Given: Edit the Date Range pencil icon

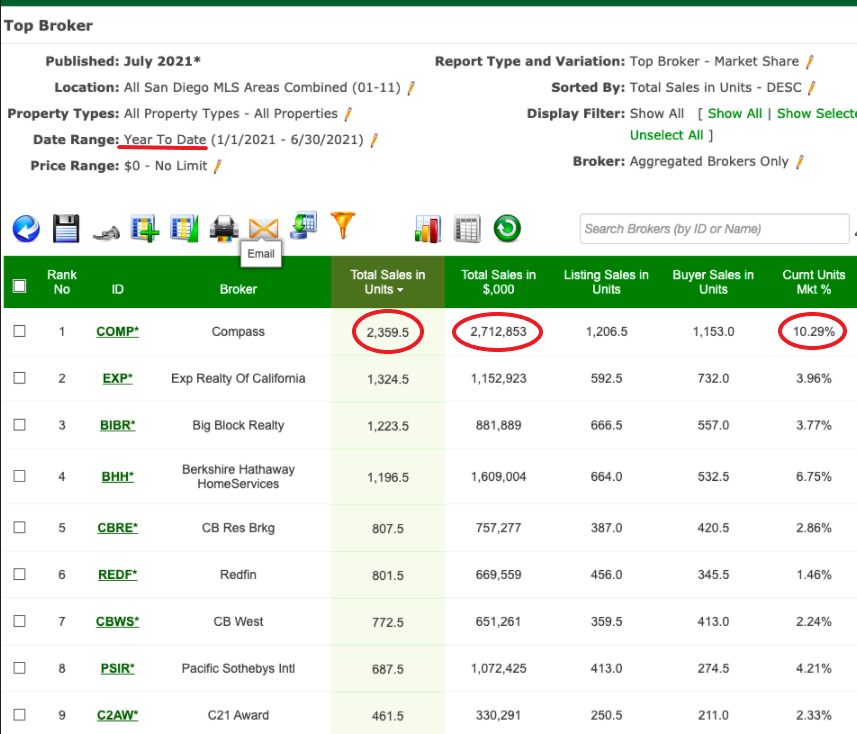Looking at the screenshot, I should point(374,140).
